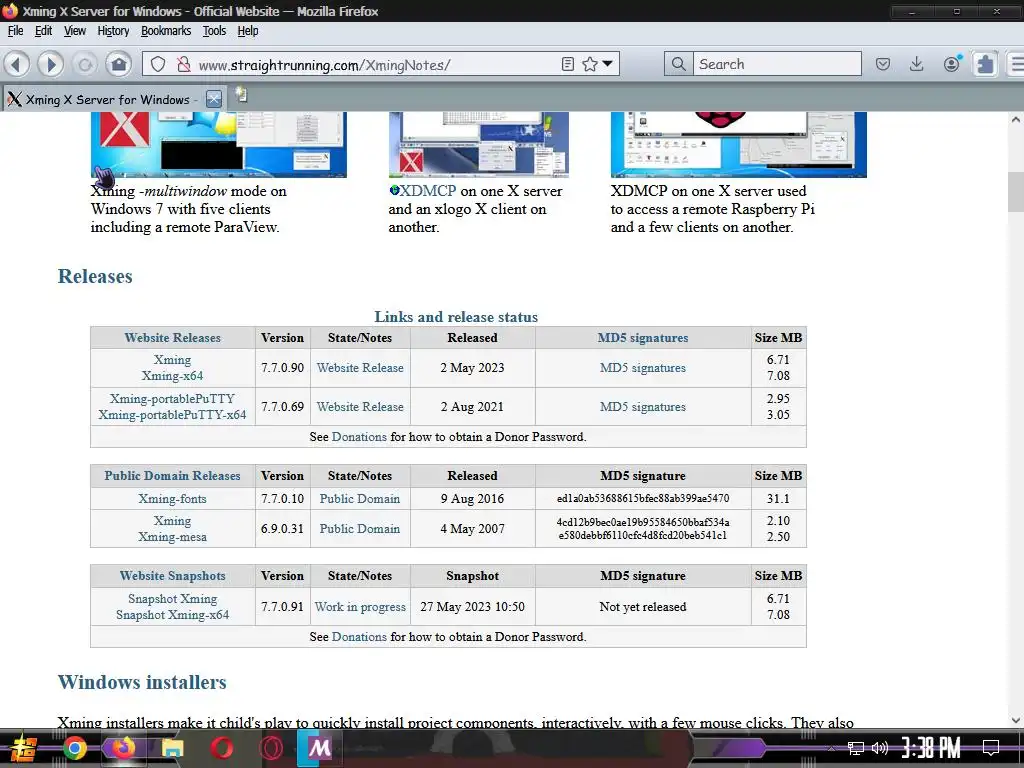Open the Xming-portablePuTTY-x64 link
This screenshot has height=768, width=1024.
pos(172,415)
